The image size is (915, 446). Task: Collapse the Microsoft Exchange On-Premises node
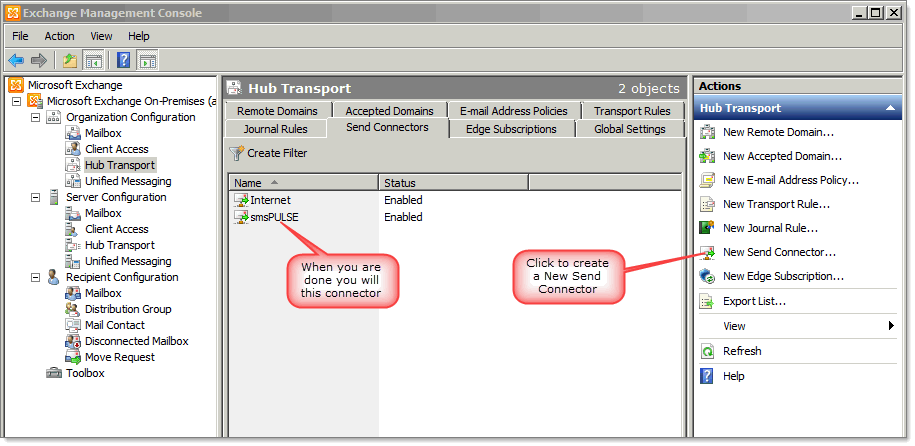point(16,101)
